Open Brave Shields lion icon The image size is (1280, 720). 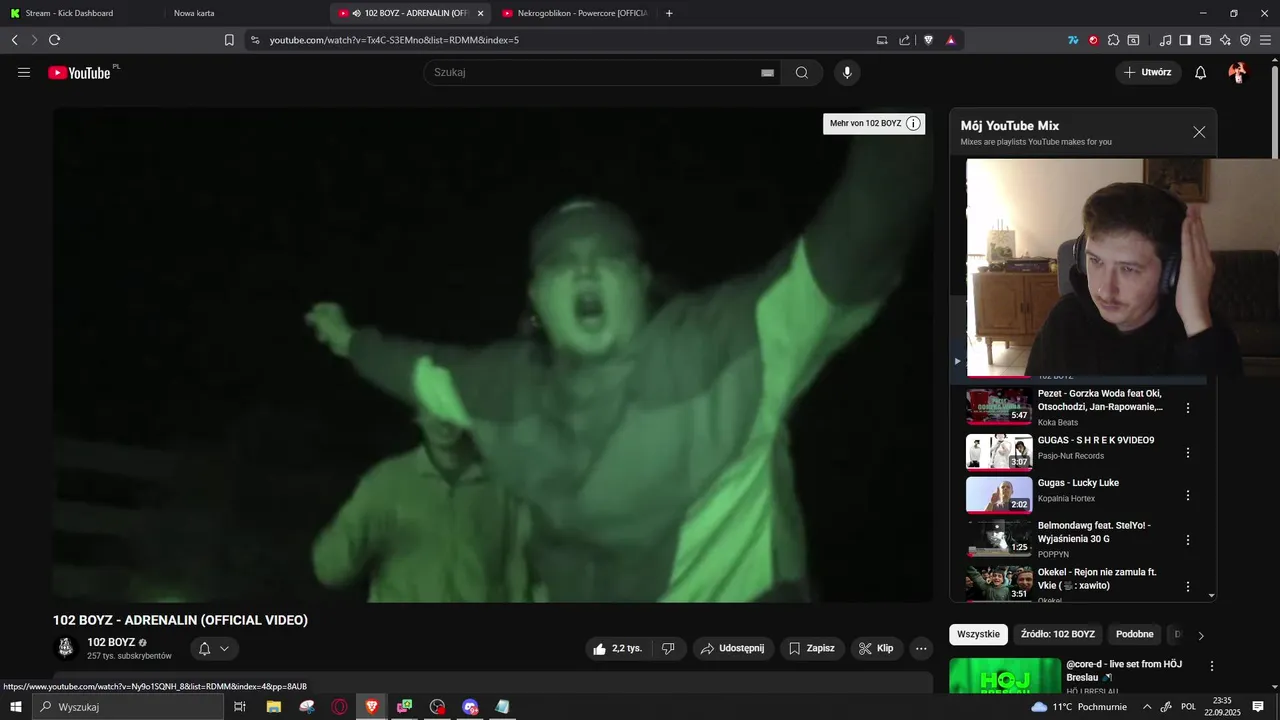click(928, 40)
